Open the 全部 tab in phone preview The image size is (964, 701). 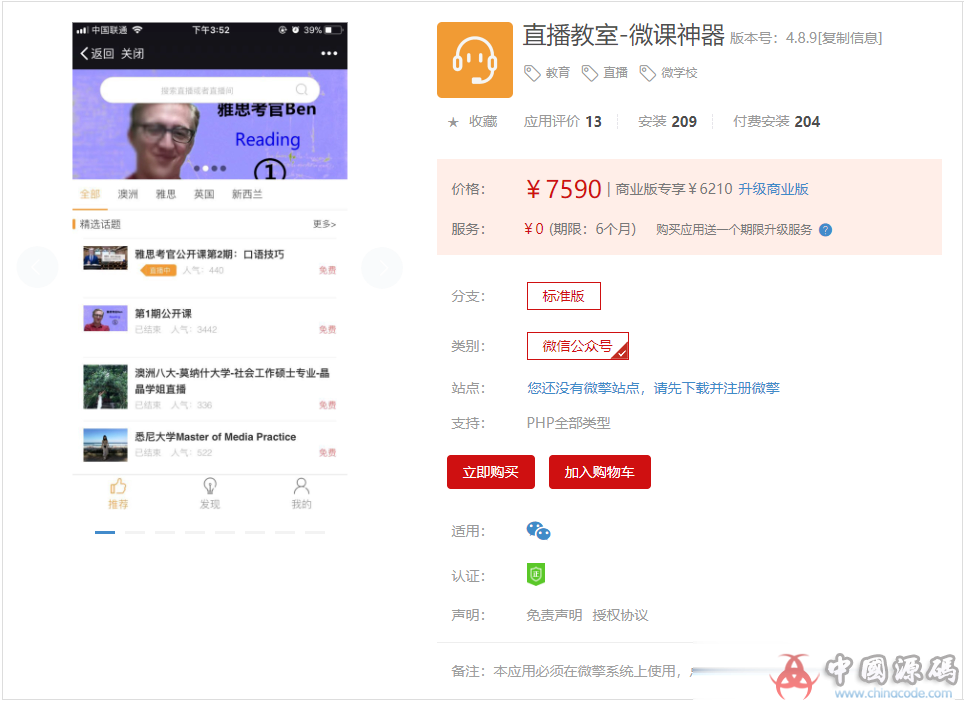tap(90, 194)
